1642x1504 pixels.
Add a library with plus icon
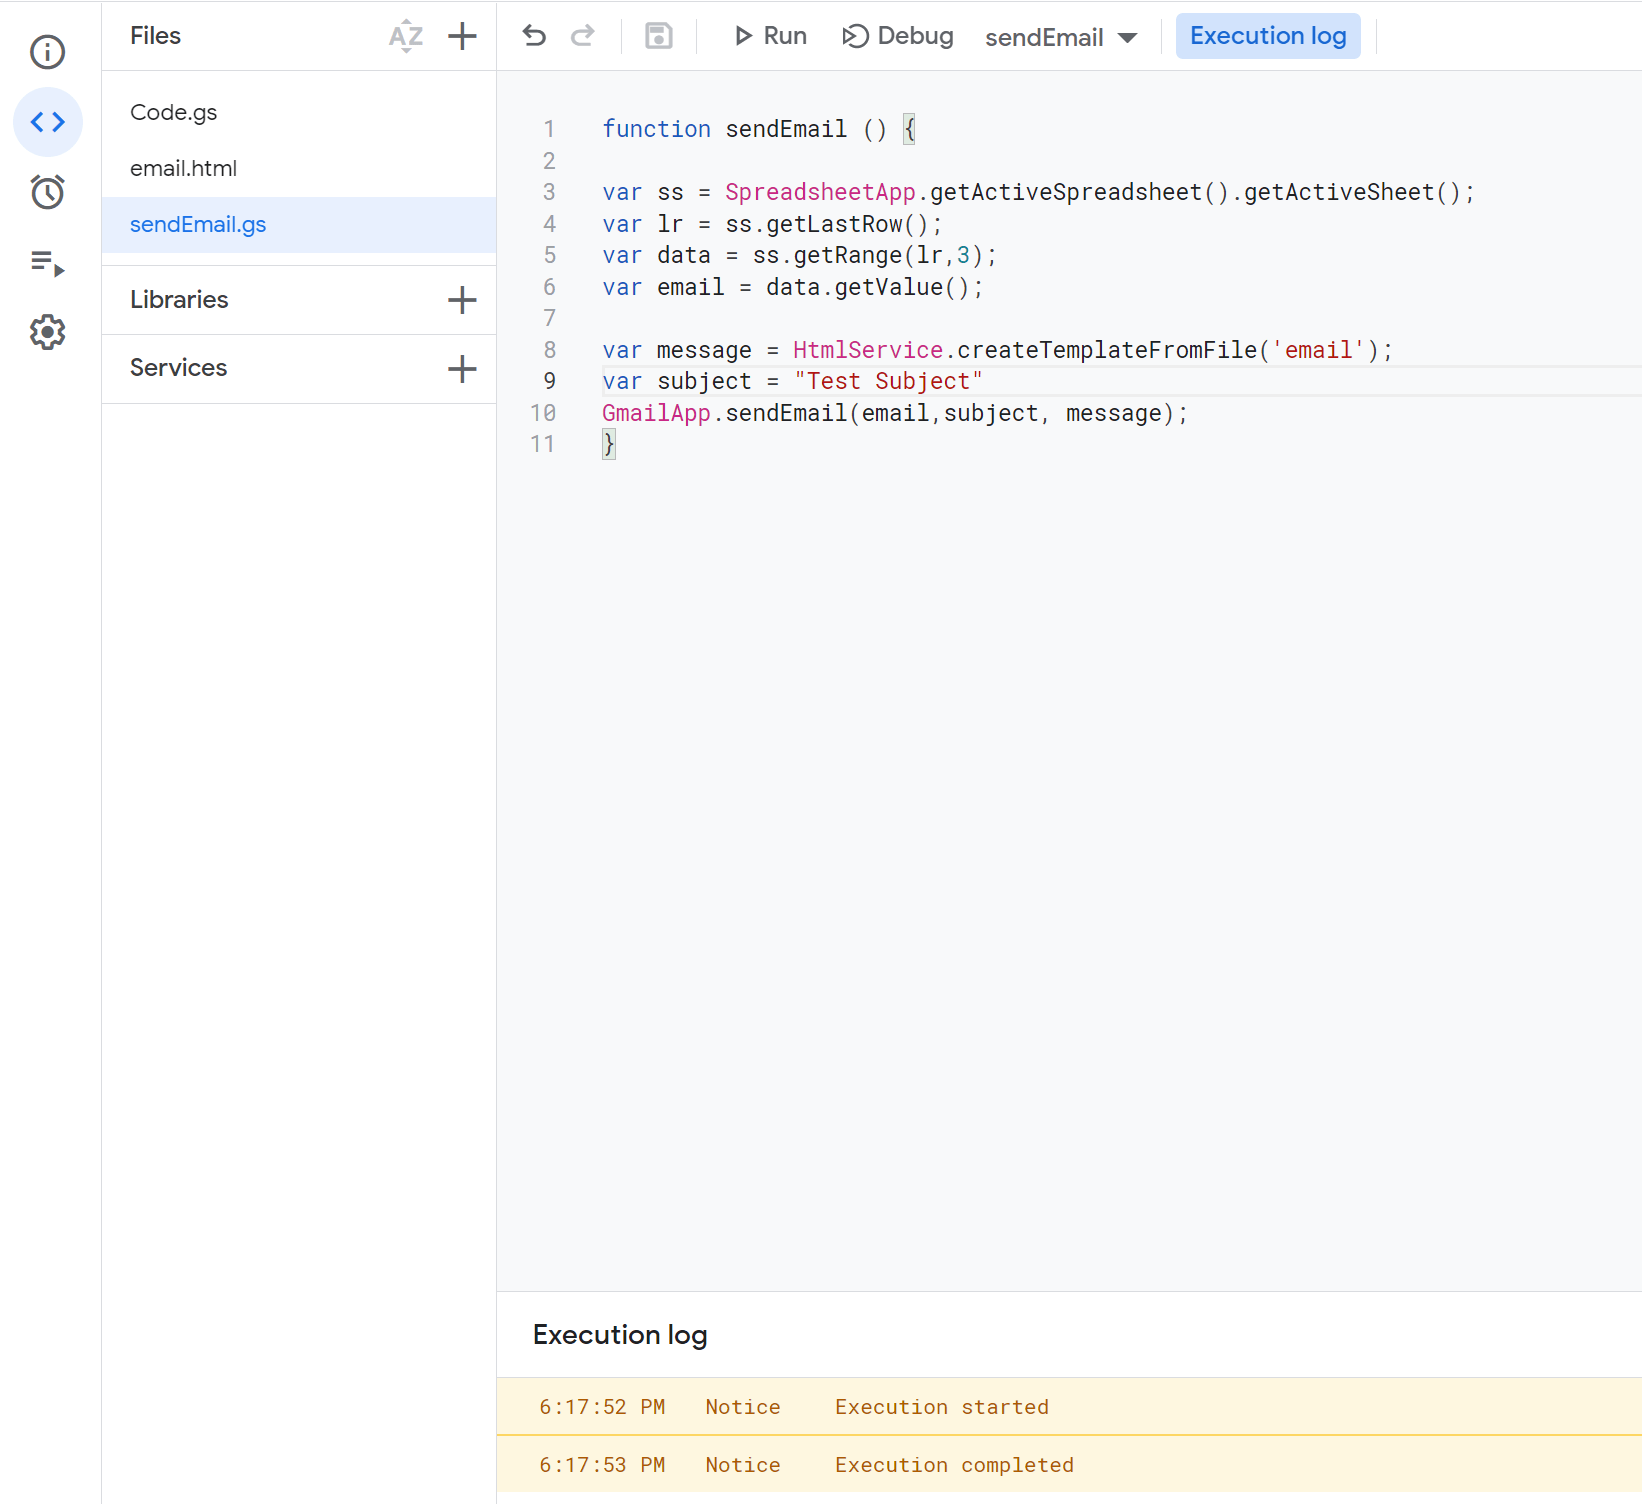point(462,300)
